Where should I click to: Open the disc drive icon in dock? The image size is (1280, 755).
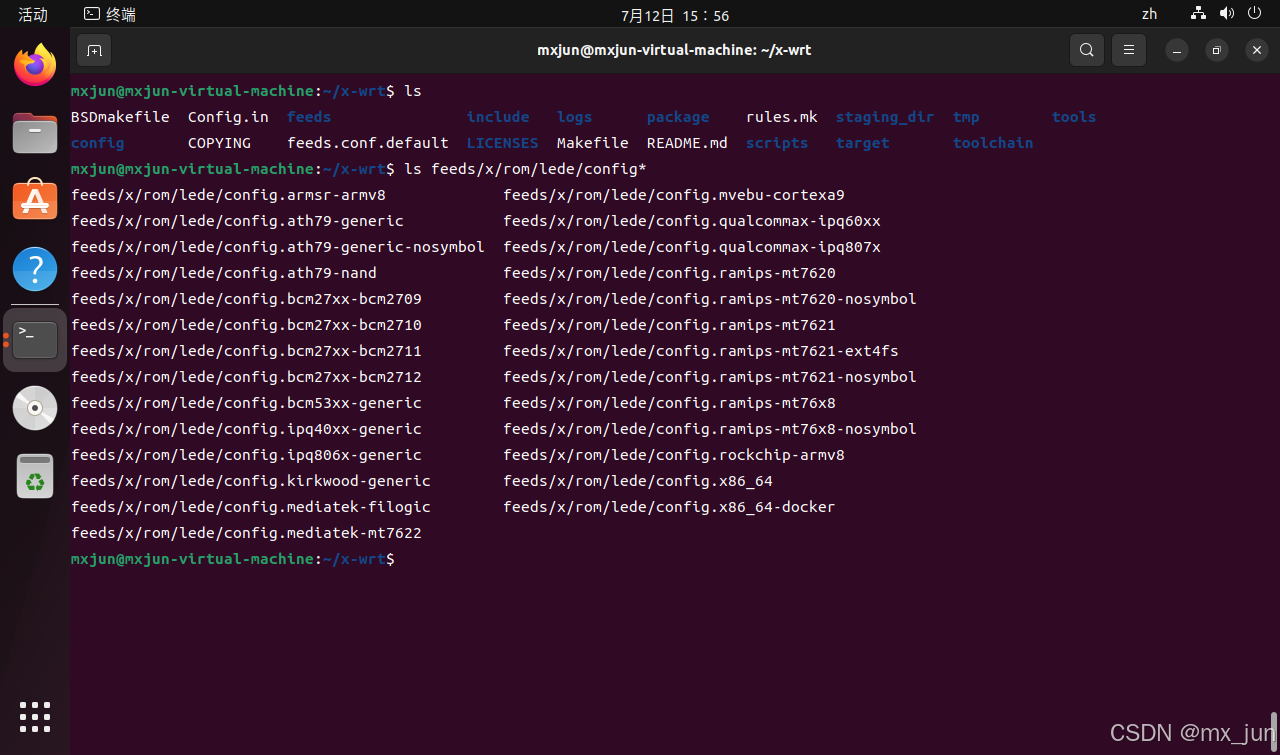[x=35, y=408]
